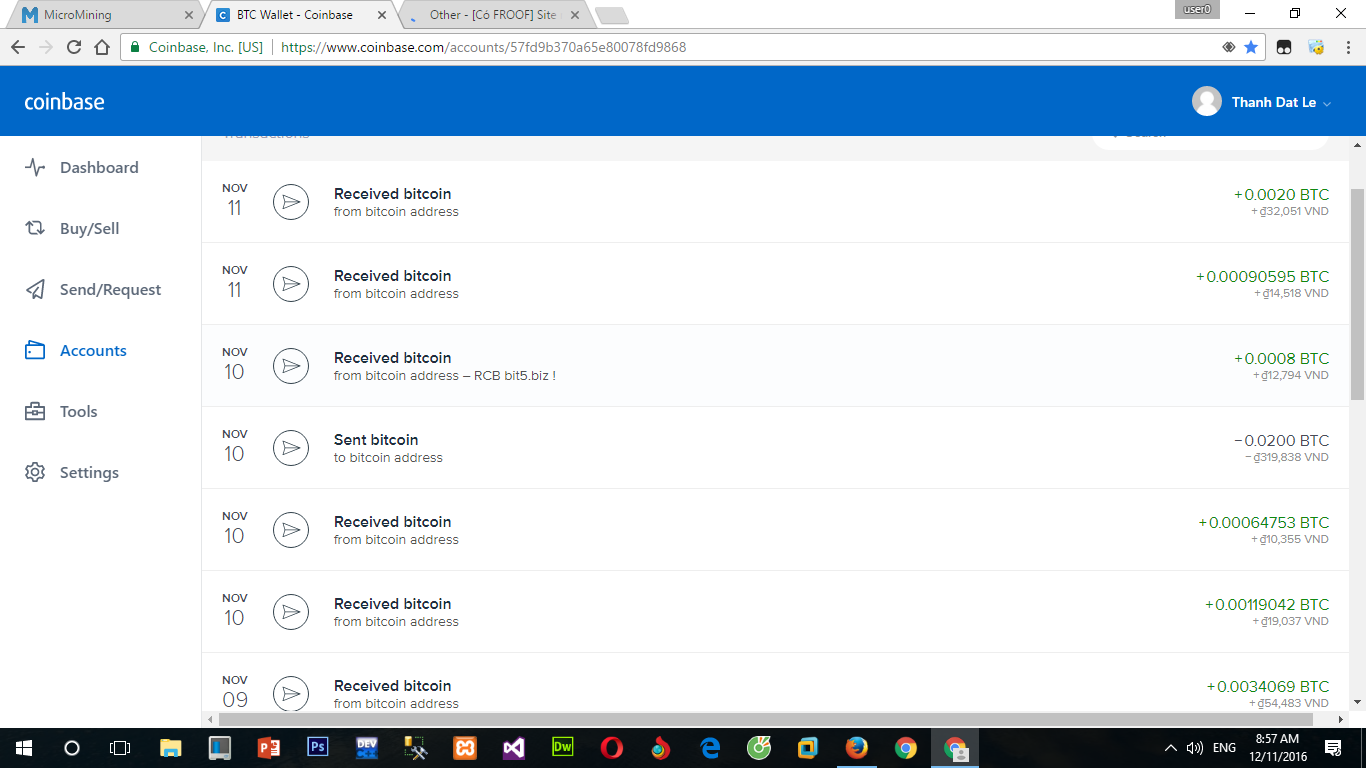Click the "from bitcoin address – RCB bit5.biz !" text
Image resolution: width=1366 pixels, height=768 pixels.
[445, 376]
